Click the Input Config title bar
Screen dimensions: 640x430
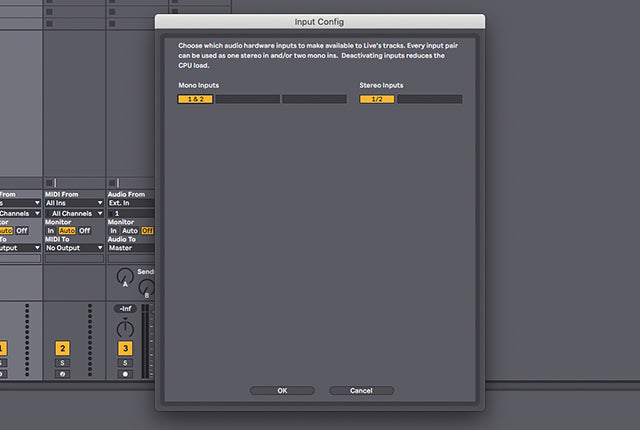(320, 22)
